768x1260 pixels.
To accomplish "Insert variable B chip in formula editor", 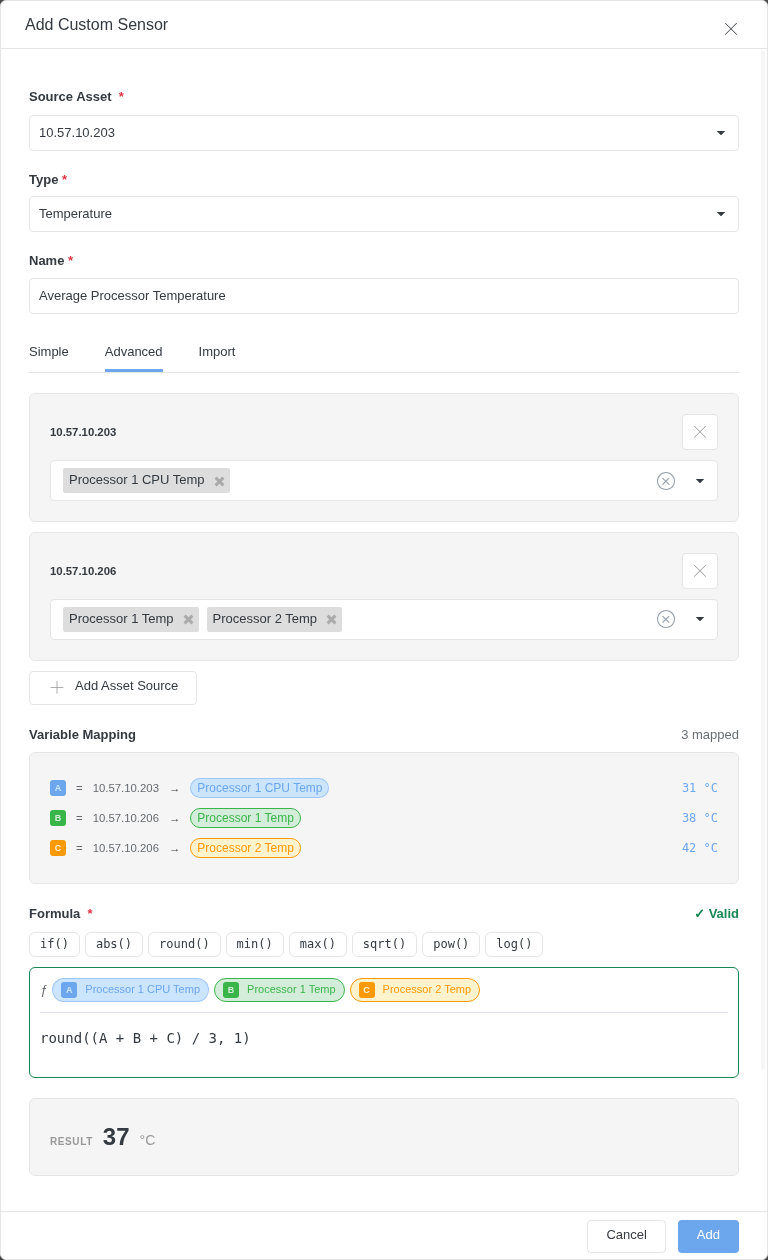I will 279,990.
